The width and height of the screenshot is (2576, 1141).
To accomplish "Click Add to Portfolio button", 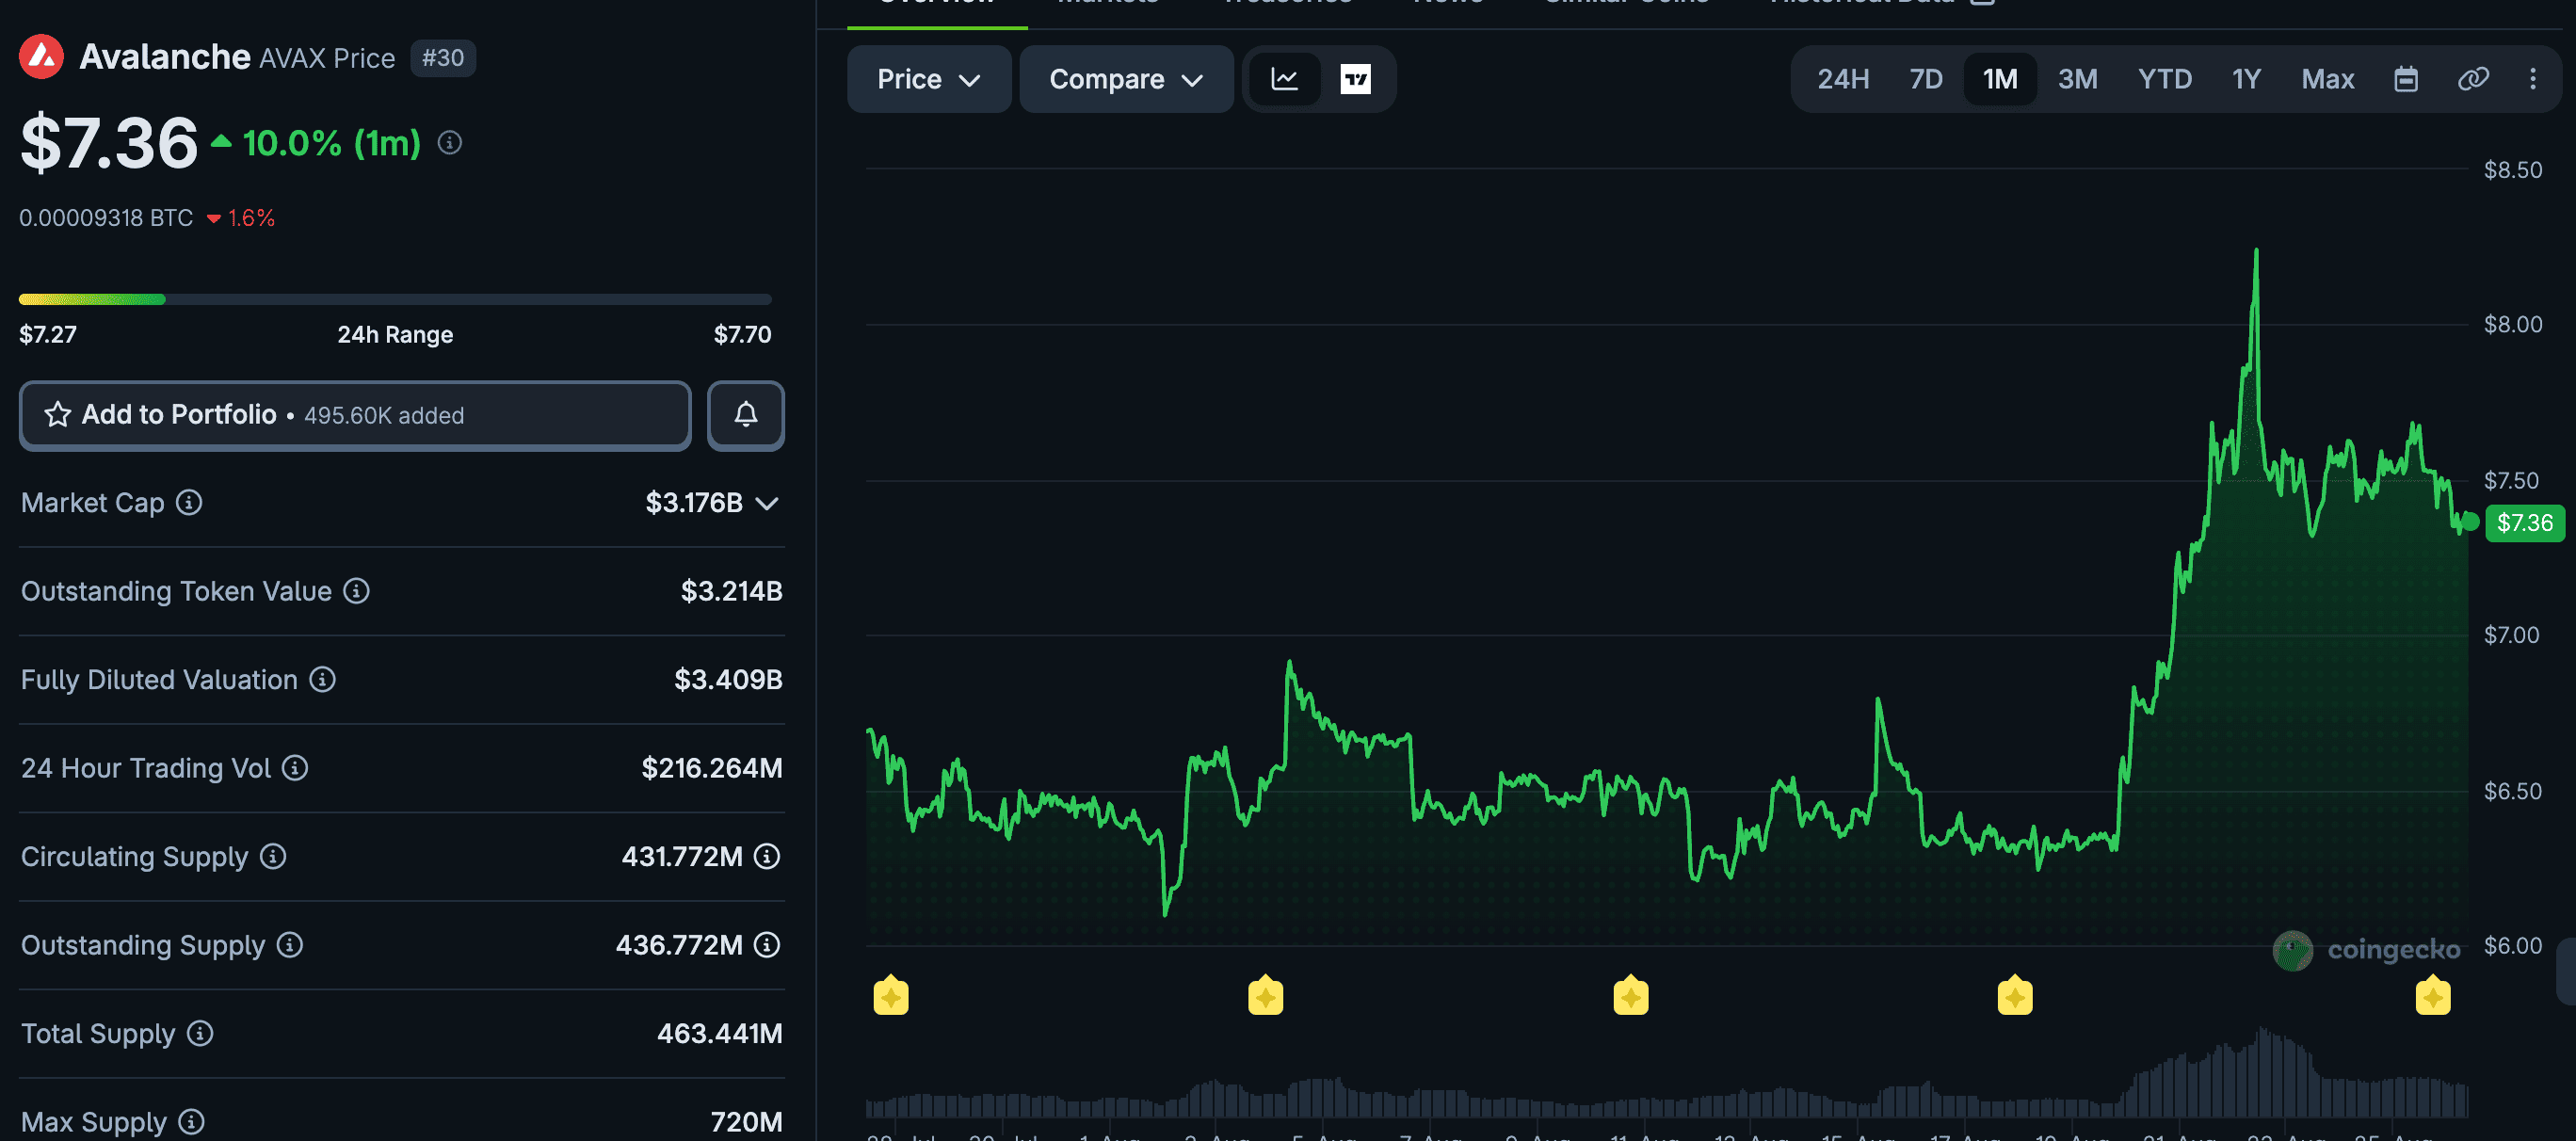I will coord(355,415).
